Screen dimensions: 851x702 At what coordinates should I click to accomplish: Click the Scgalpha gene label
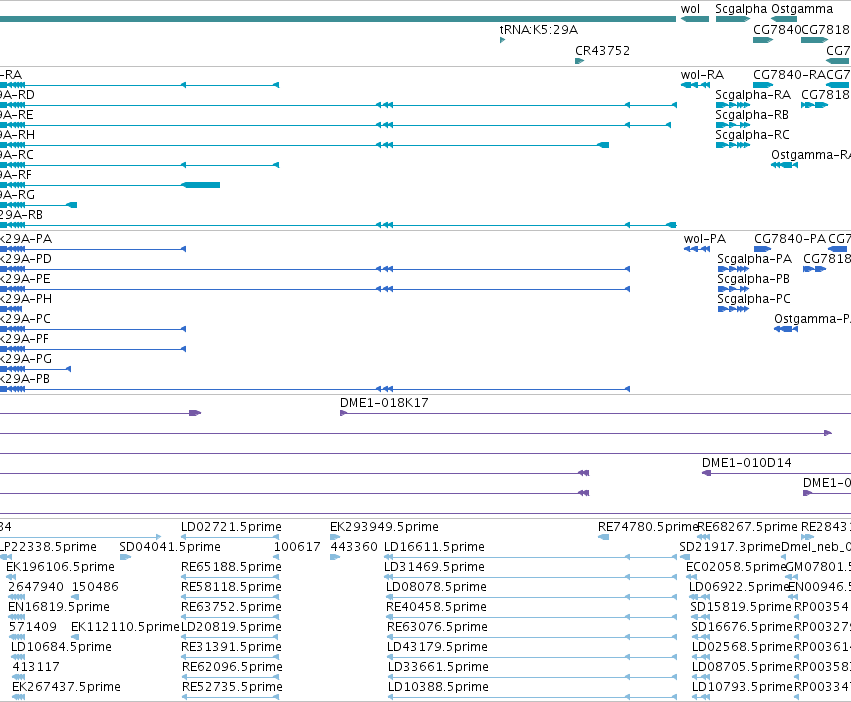[x=741, y=9]
